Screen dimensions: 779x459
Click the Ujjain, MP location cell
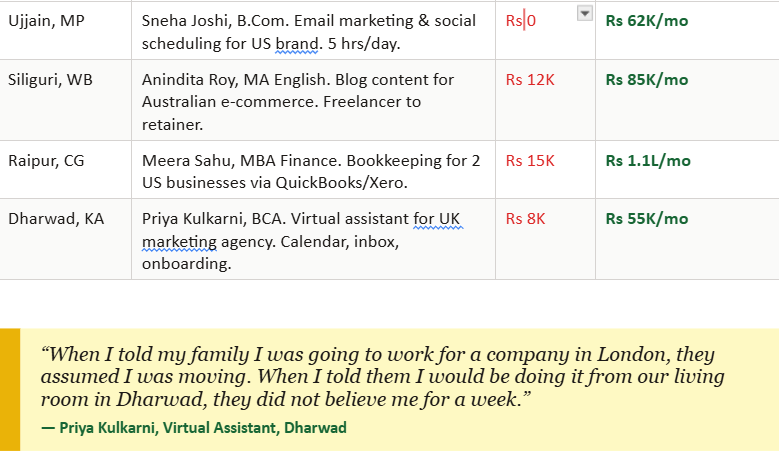pyautogui.click(x=46, y=21)
